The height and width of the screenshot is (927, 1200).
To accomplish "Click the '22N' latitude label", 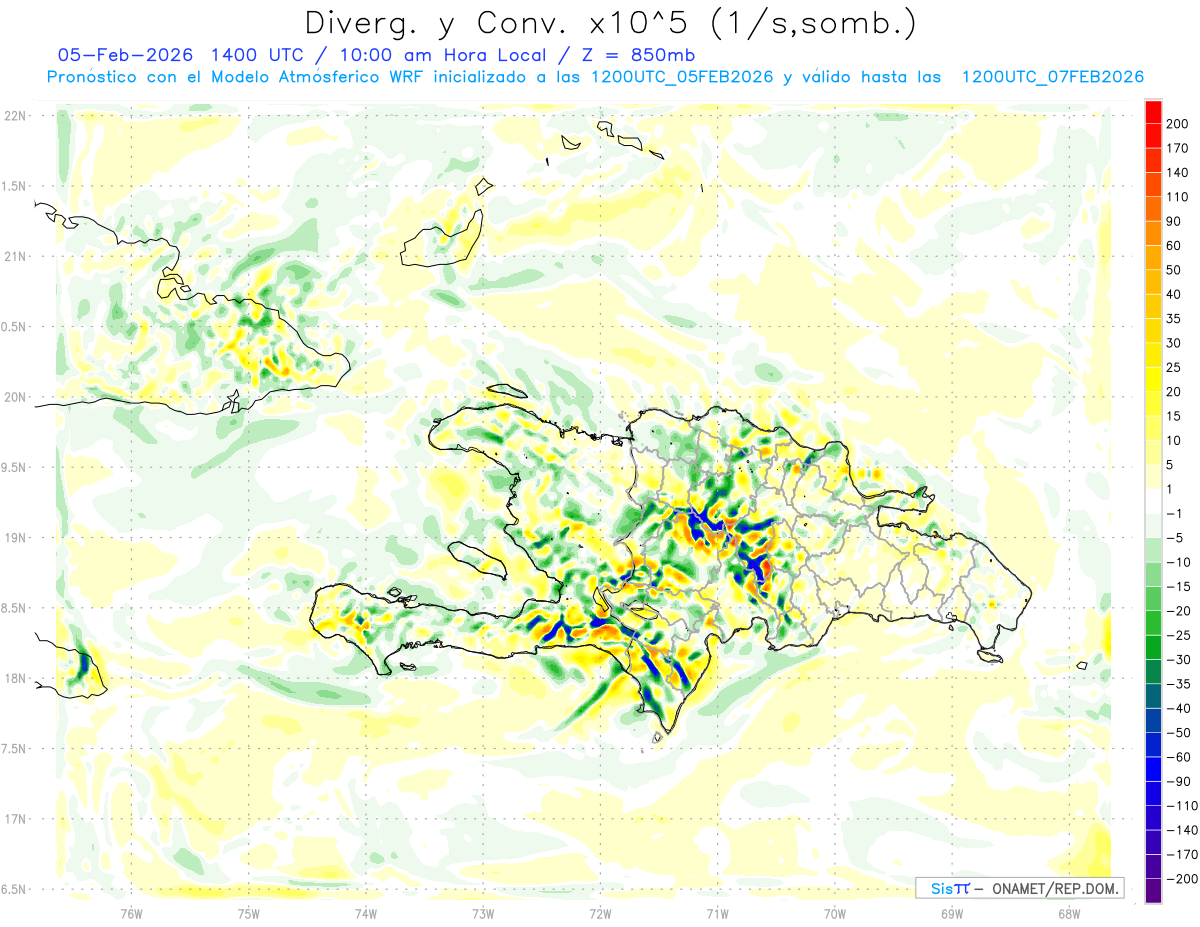I will pyautogui.click(x=15, y=116).
